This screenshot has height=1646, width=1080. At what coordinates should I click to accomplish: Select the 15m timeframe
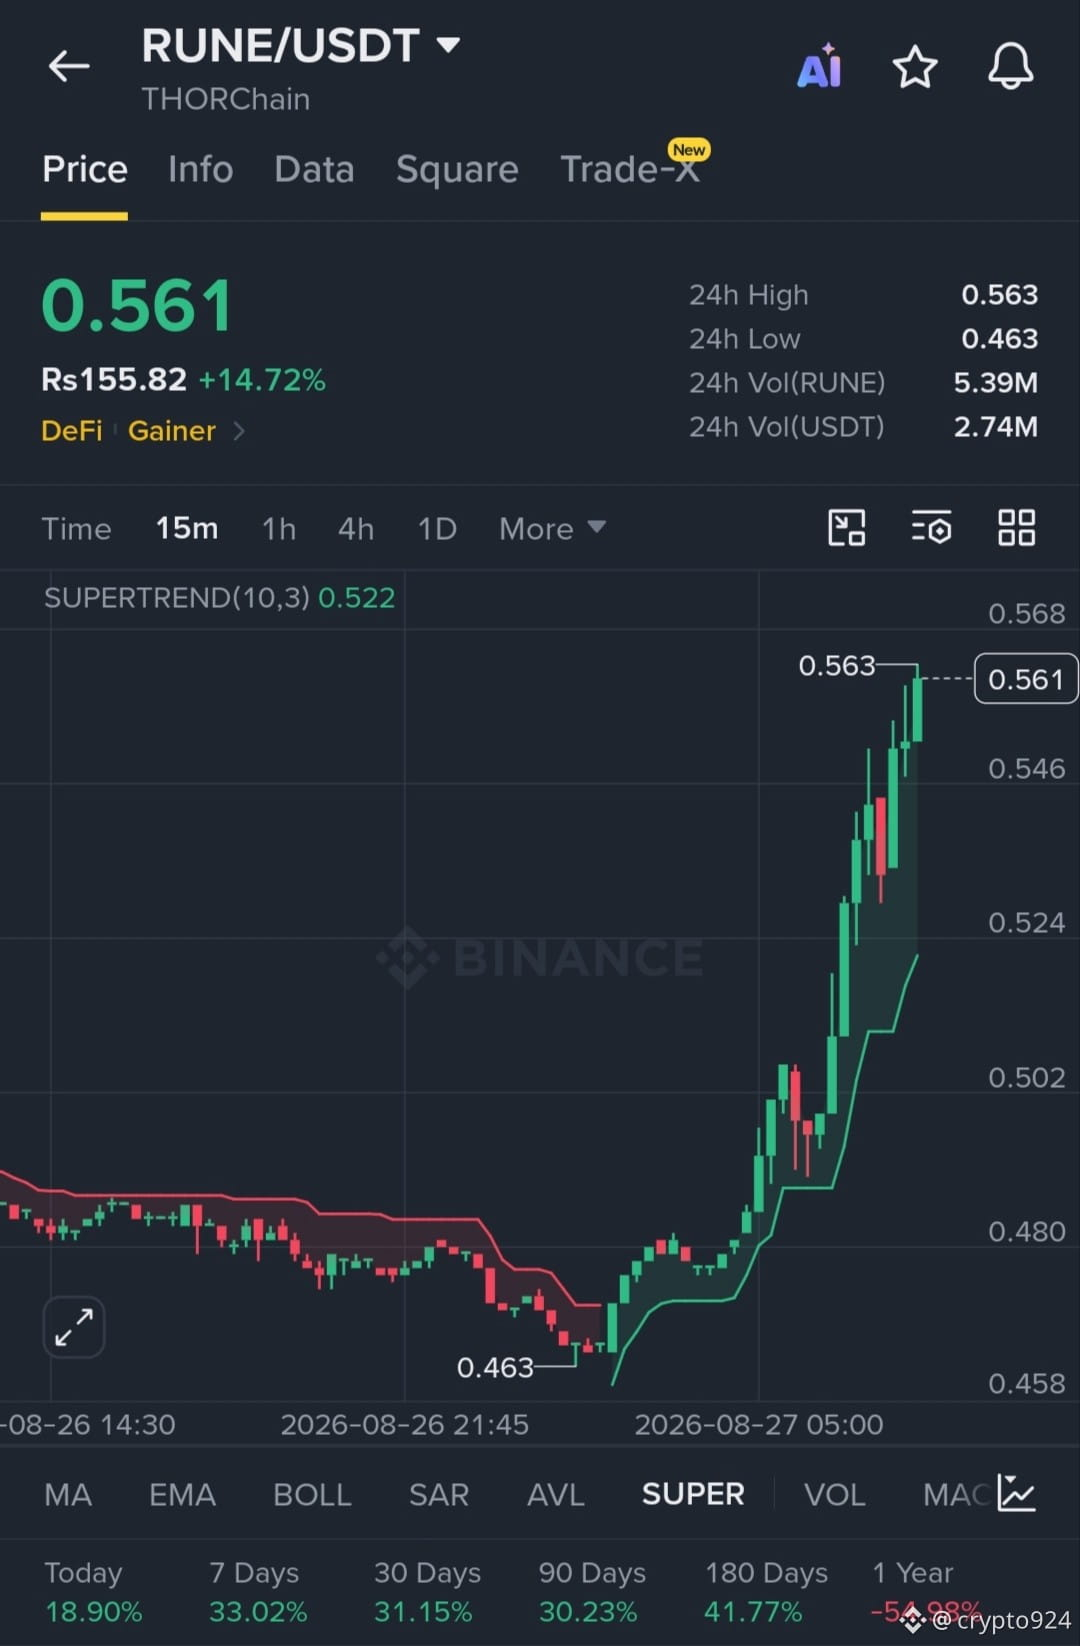186,528
